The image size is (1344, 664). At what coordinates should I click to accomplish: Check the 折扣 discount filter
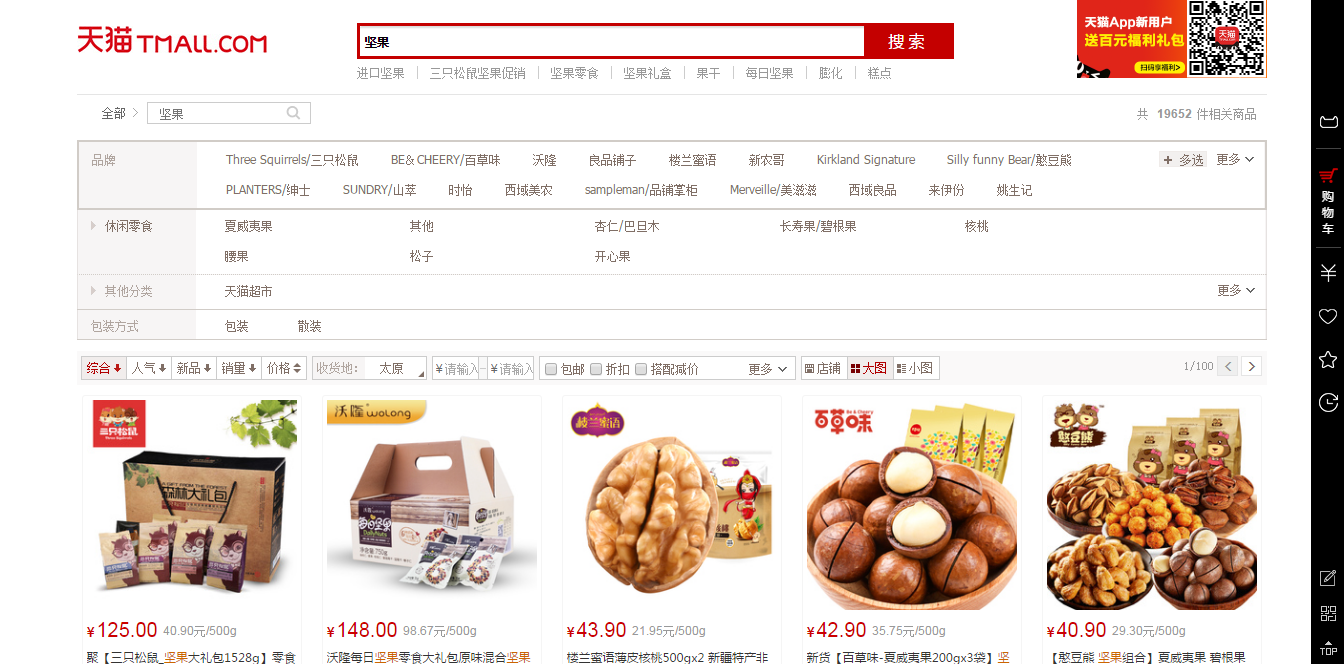click(596, 369)
